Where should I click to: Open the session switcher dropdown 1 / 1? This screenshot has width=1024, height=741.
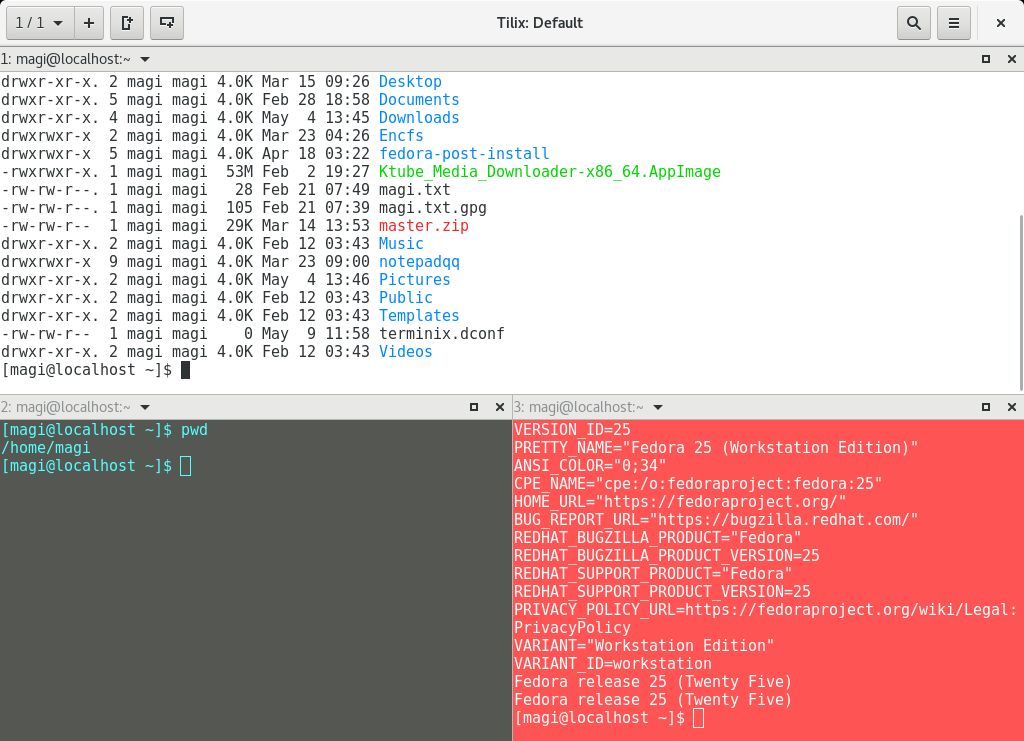pos(40,23)
